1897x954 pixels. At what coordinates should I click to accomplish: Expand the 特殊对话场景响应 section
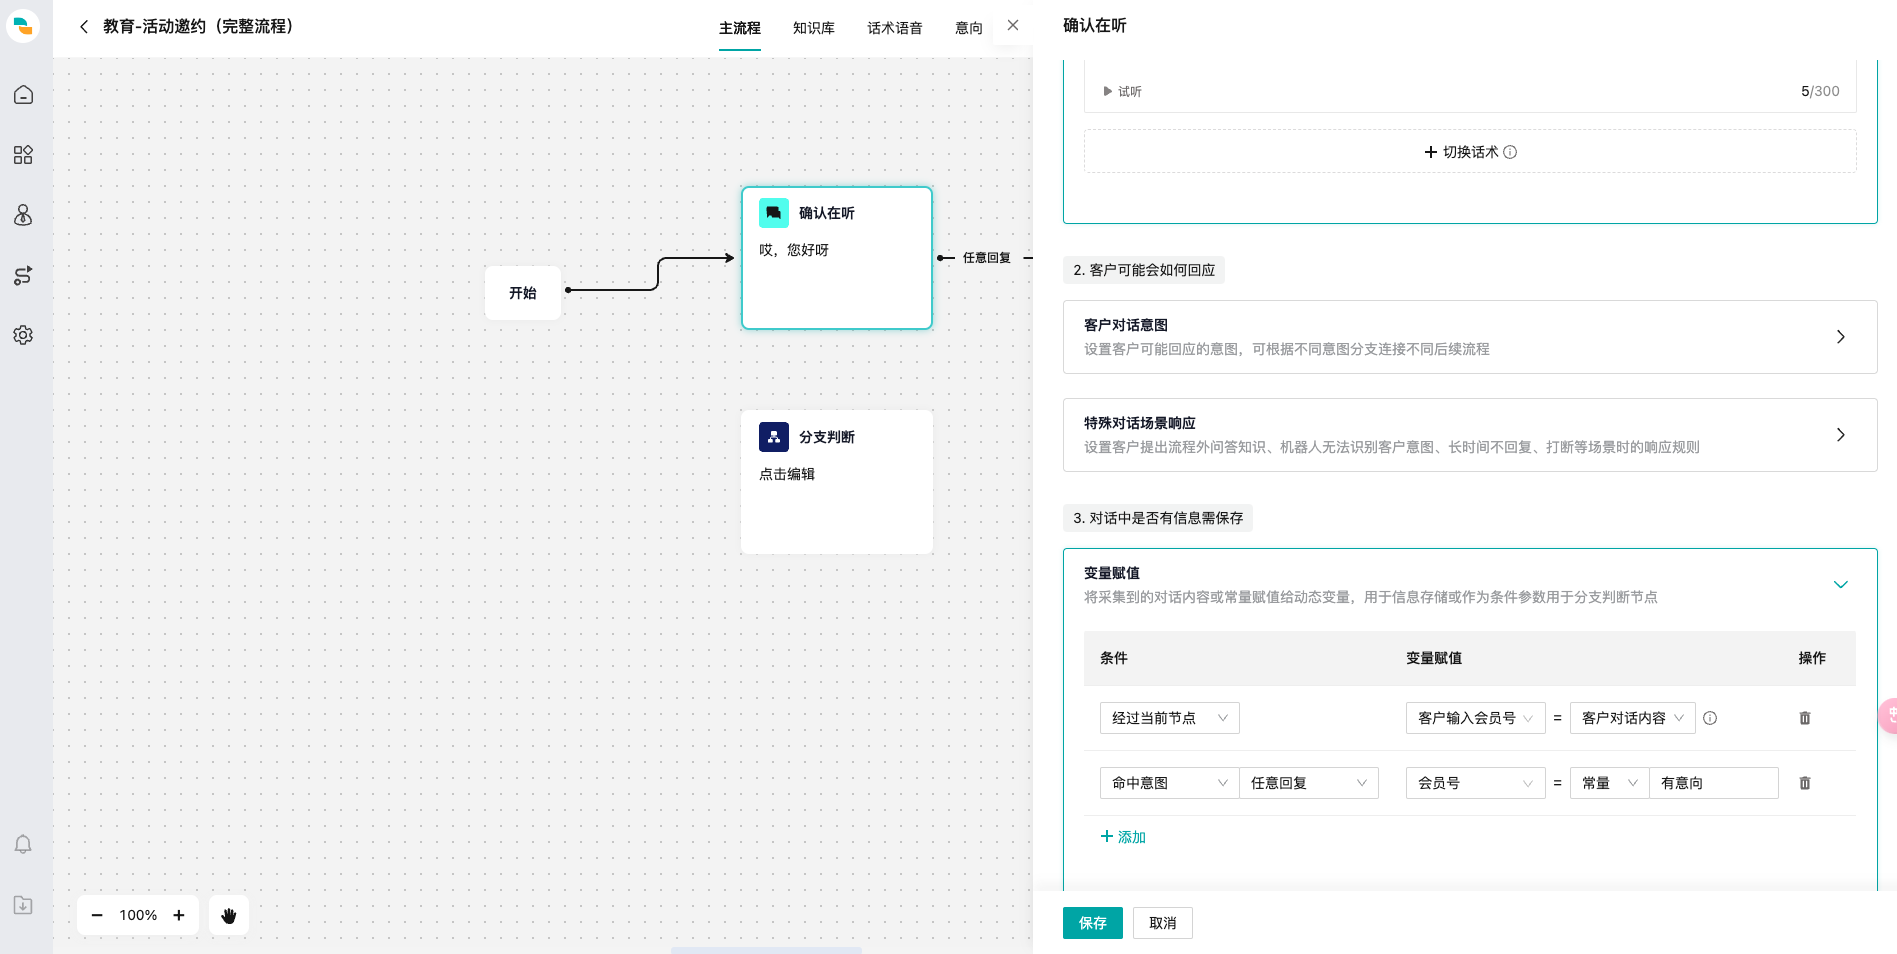pos(1470,435)
